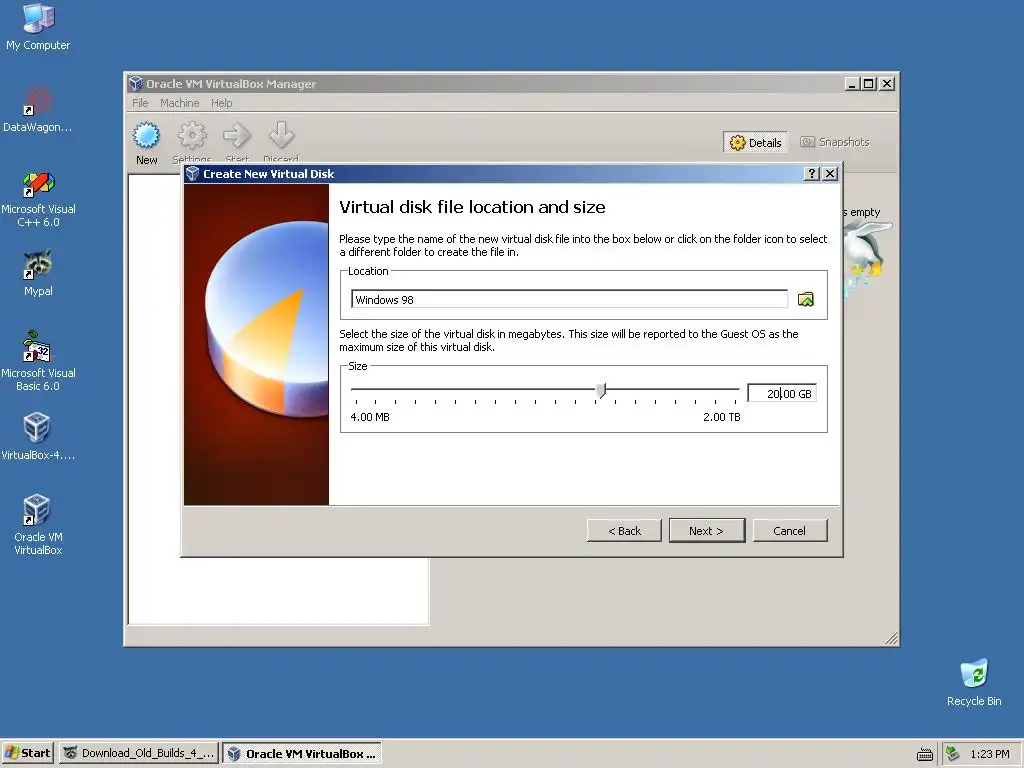Close the Create New Virtual Disk dialog

(x=830, y=174)
